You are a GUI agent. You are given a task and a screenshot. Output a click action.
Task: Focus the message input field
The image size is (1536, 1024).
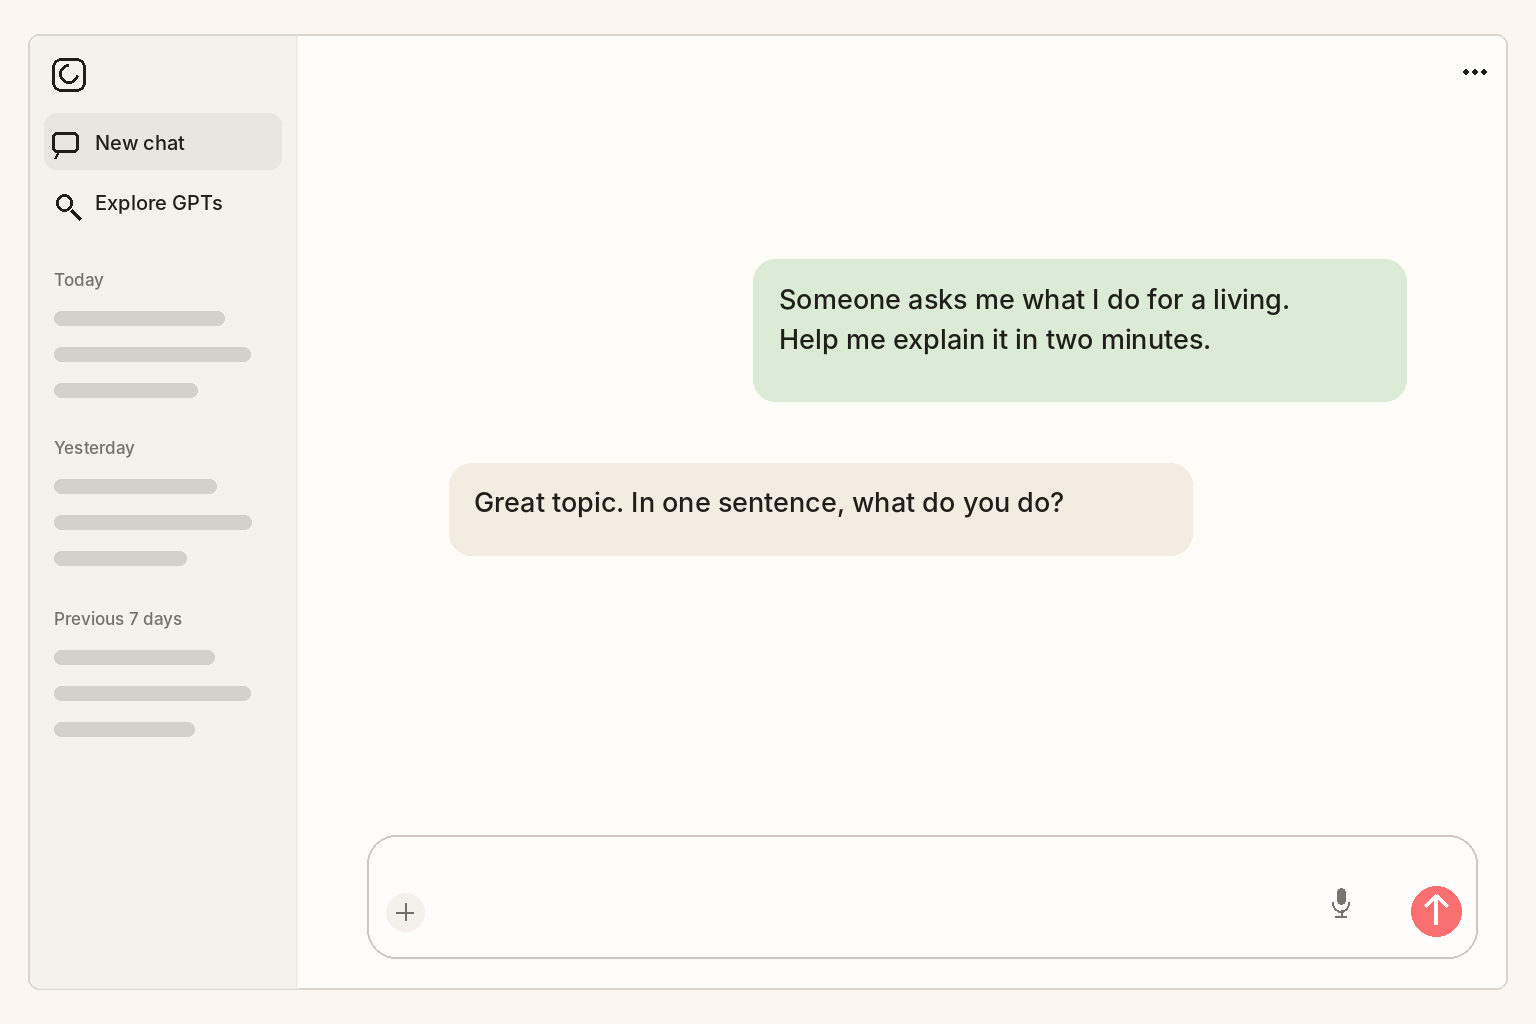[x=922, y=897]
